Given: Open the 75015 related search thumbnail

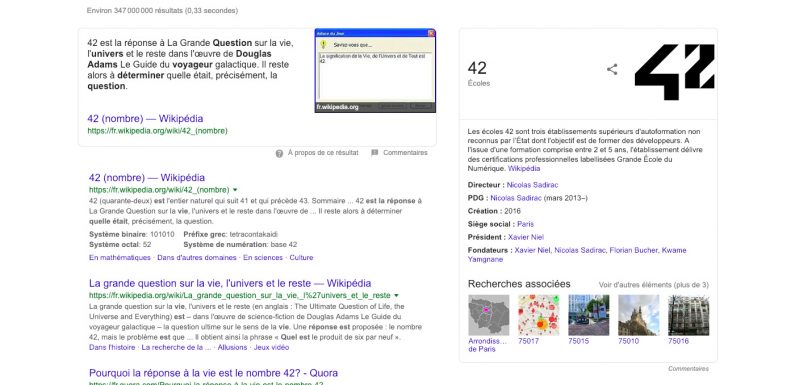Looking at the screenshot, I should [588, 315].
